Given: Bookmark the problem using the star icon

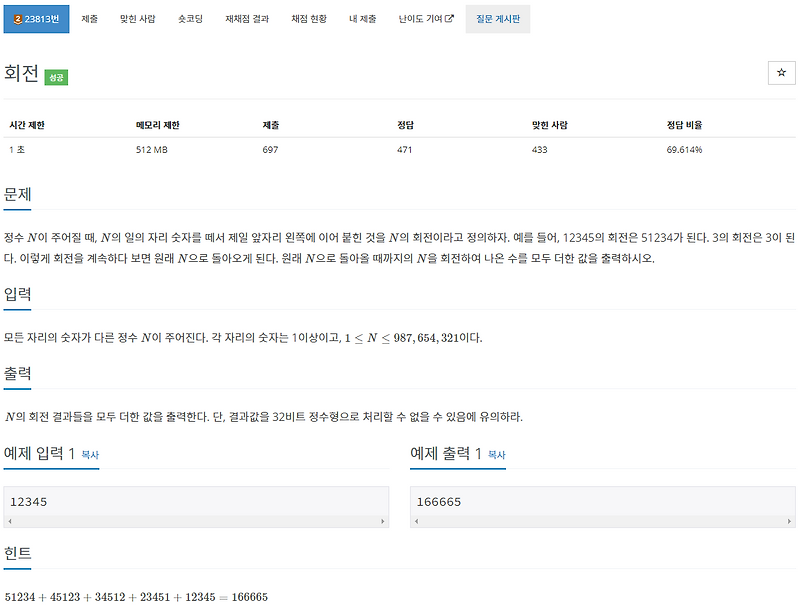Looking at the screenshot, I should (782, 73).
